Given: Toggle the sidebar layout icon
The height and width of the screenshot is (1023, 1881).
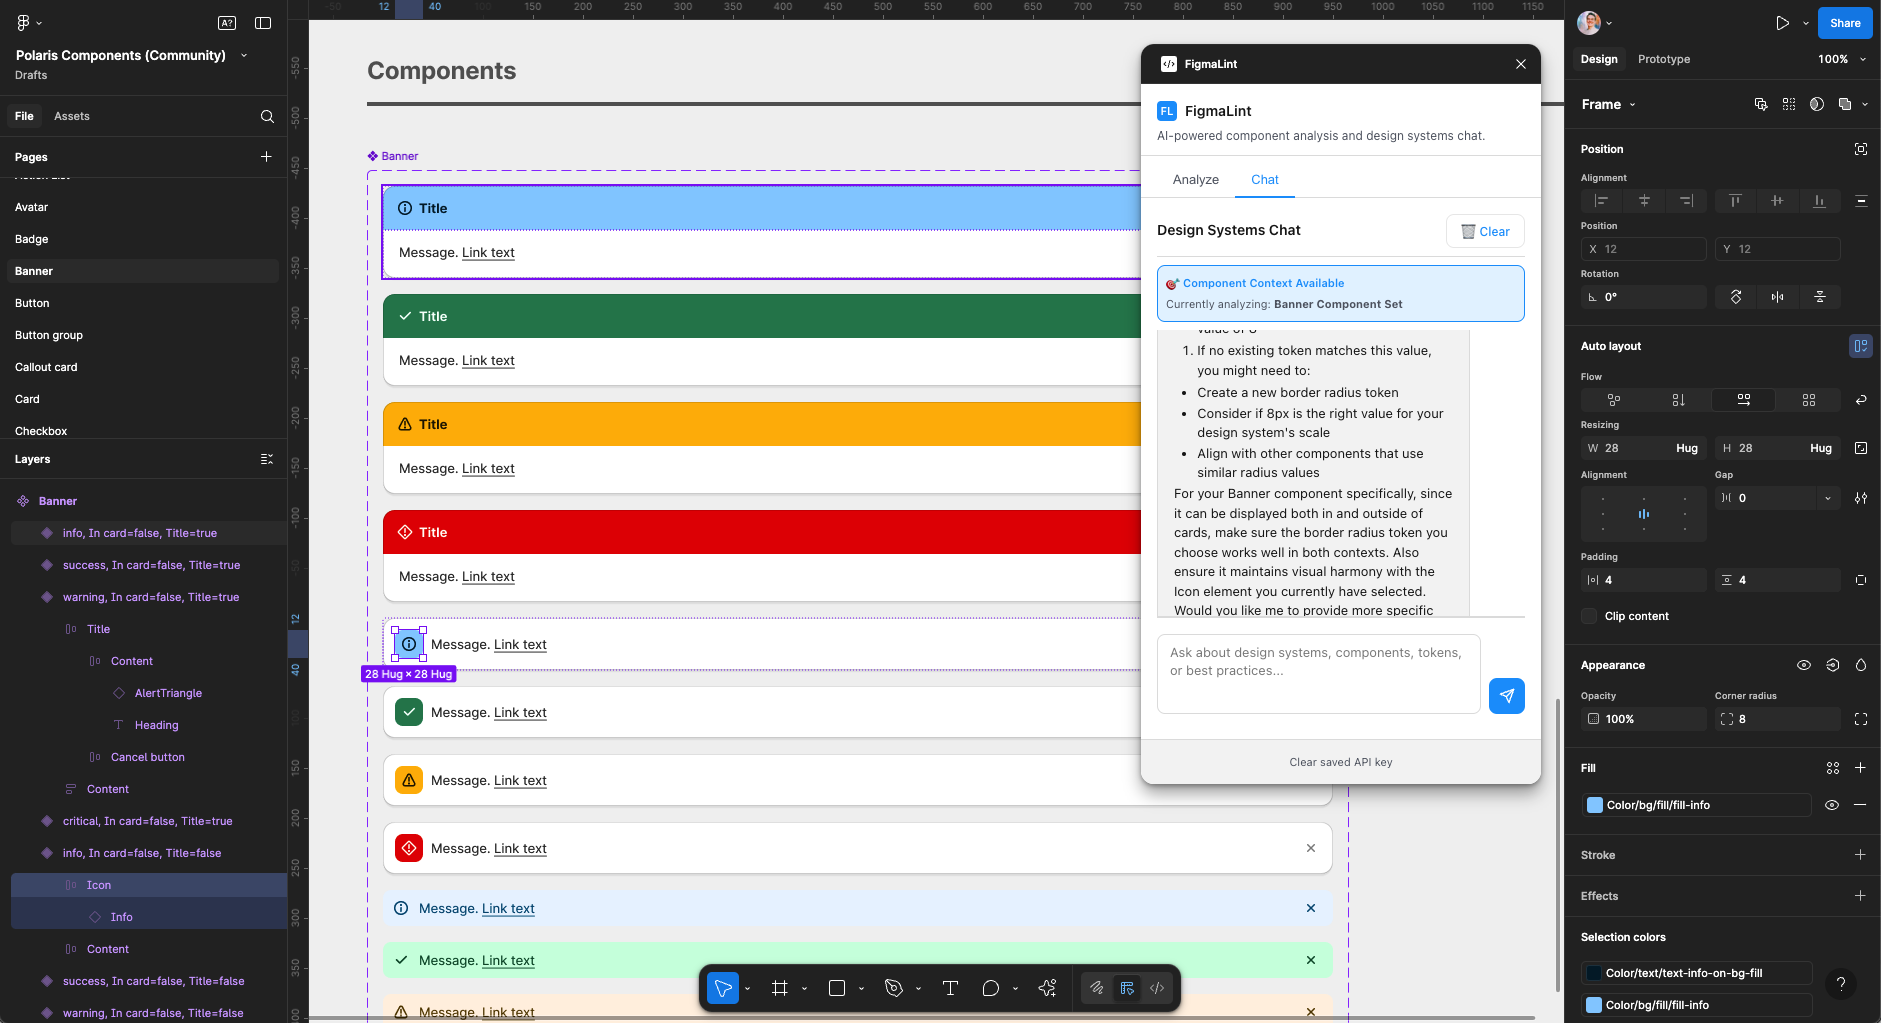Looking at the screenshot, I should click(x=263, y=23).
